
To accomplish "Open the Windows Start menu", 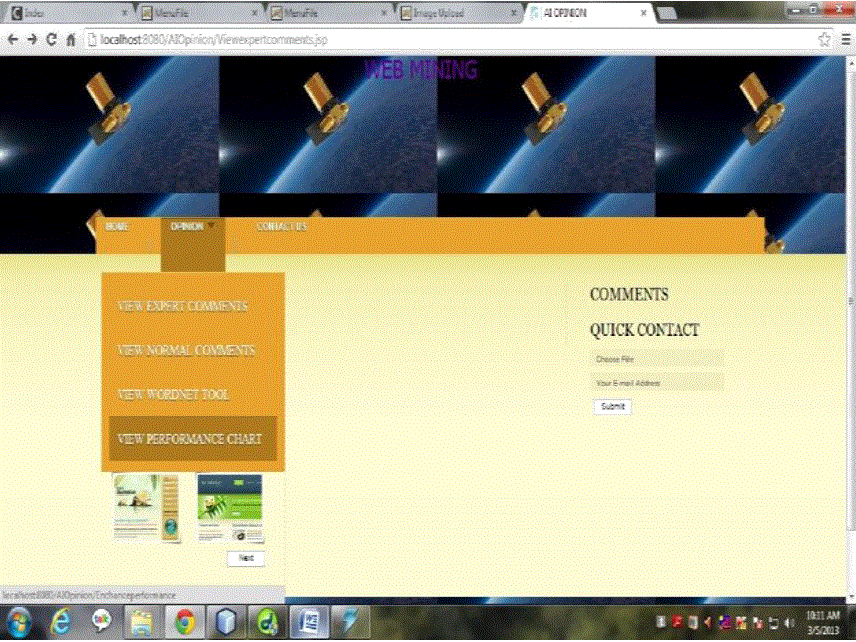I will 19,622.
